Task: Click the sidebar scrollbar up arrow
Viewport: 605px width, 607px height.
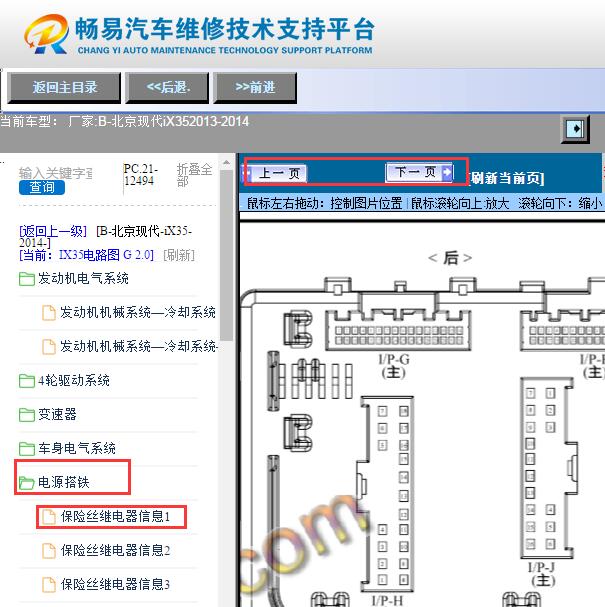Action: pyautogui.click(x=226, y=163)
